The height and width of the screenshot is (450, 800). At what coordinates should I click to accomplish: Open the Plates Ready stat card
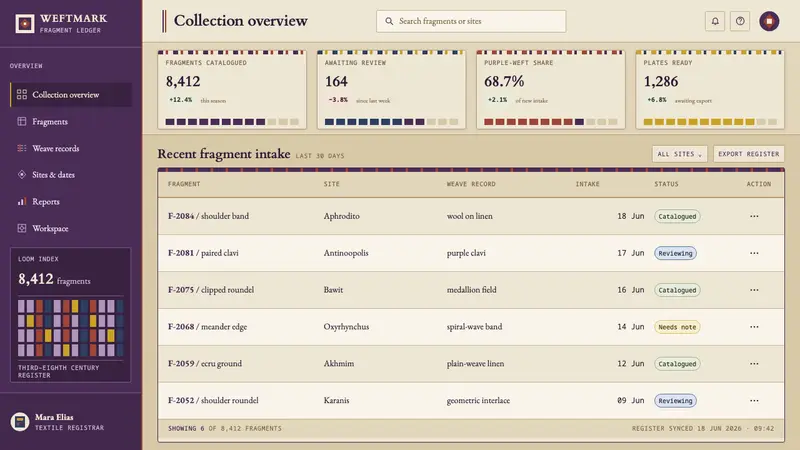(x=710, y=90)
